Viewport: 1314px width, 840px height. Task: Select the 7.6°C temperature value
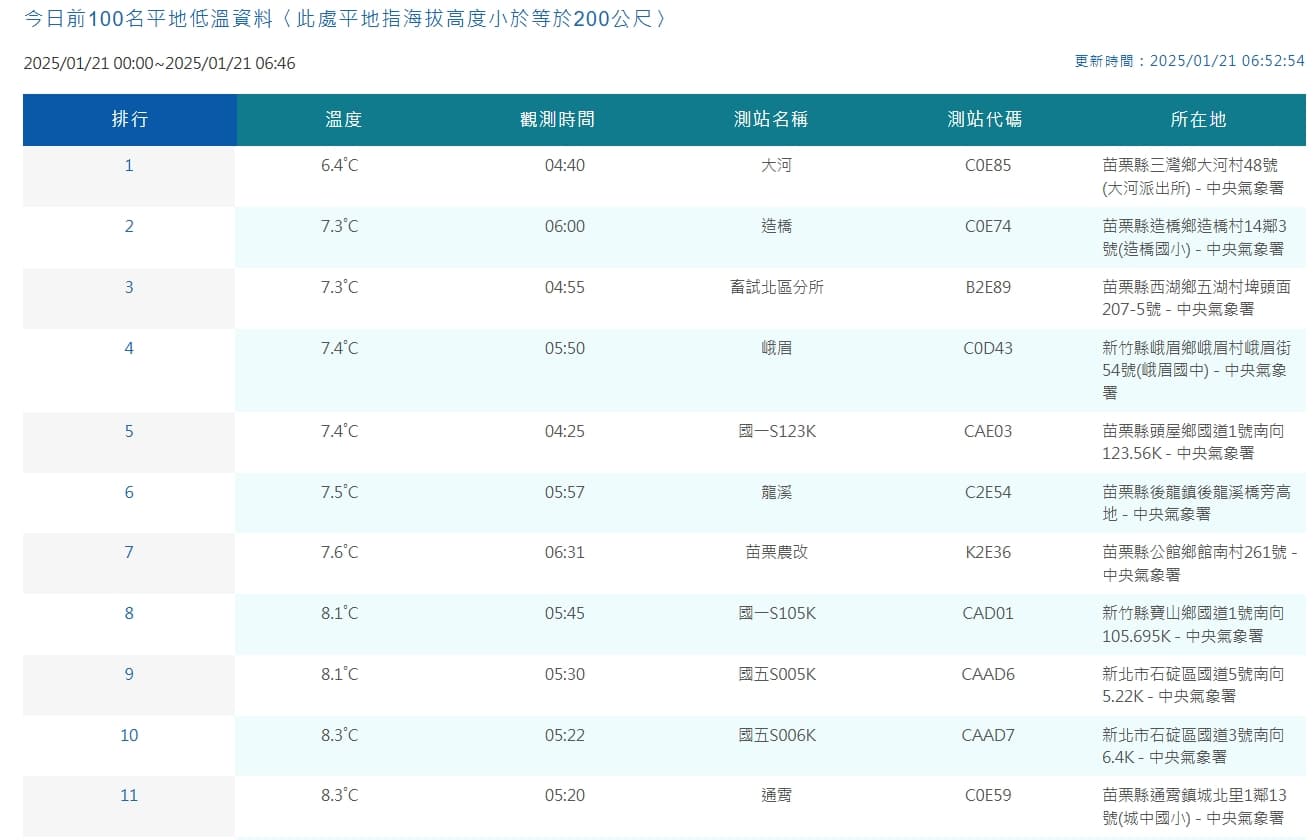(x=340, y=552)
